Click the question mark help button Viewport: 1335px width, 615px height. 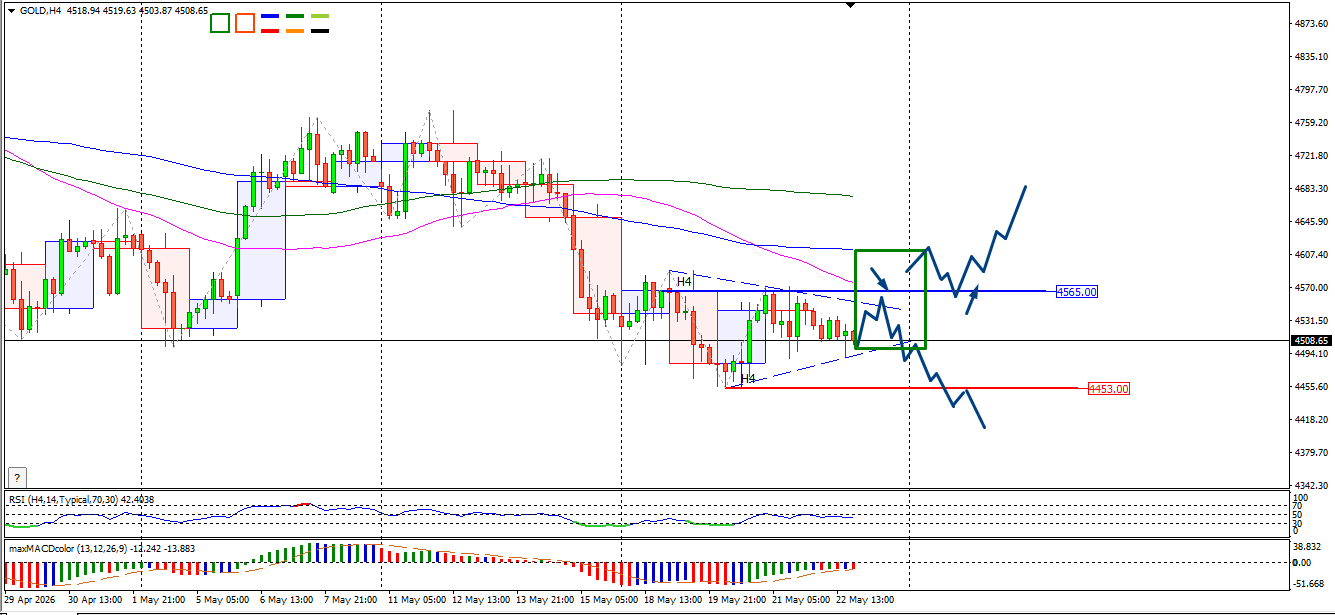[17, 478]
